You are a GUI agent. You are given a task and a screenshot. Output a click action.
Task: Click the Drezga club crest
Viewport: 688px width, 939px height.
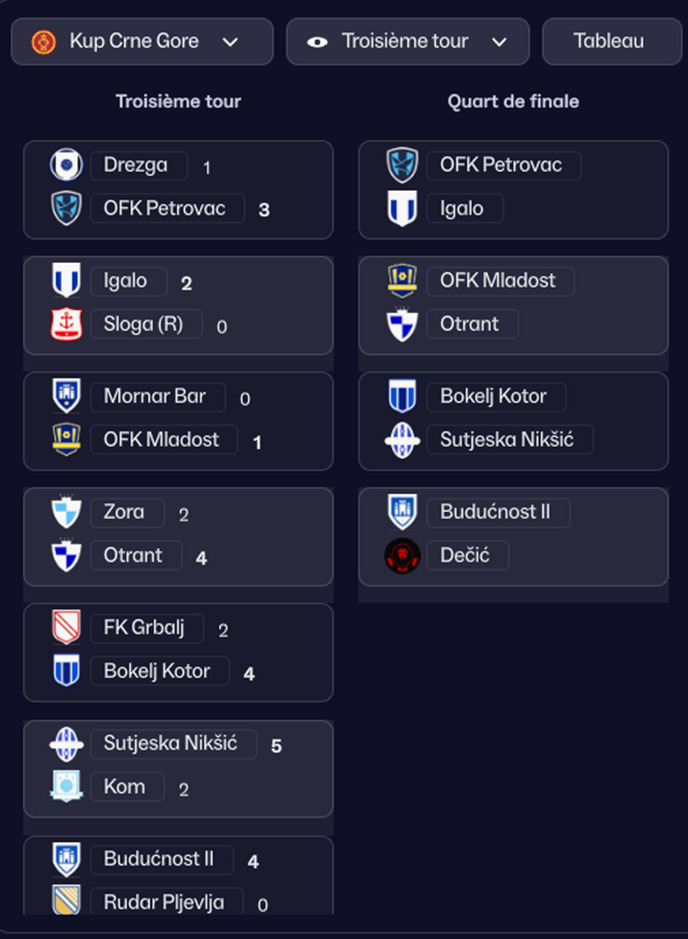(66, 166)
